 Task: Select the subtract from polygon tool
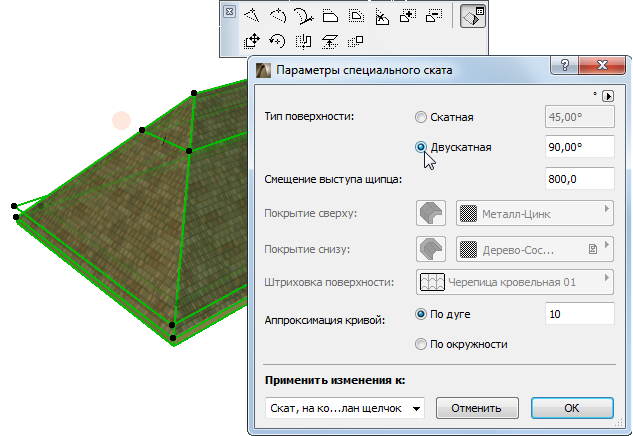[x=434, y=16]
